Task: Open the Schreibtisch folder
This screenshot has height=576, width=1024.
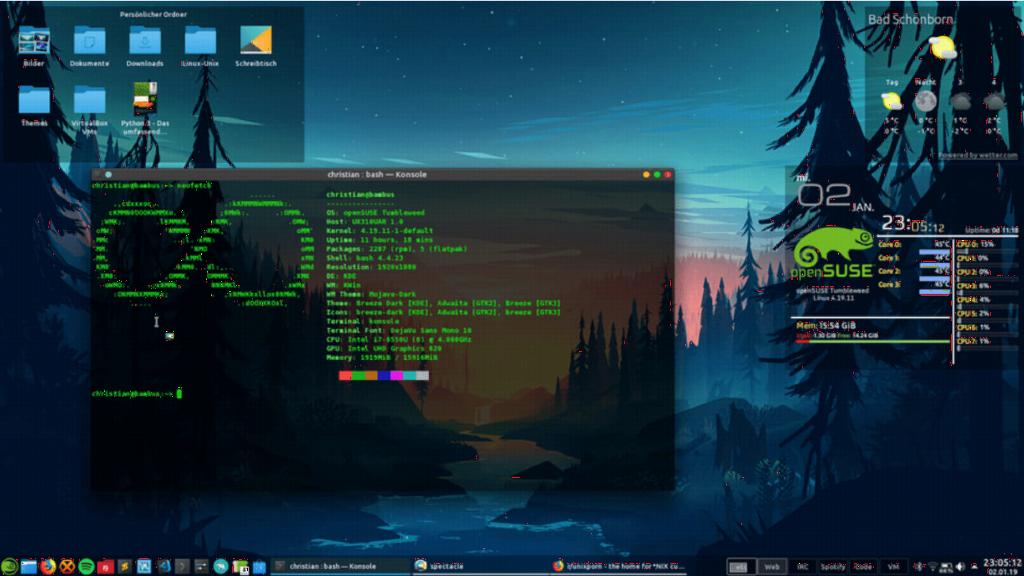Action: 256,47
